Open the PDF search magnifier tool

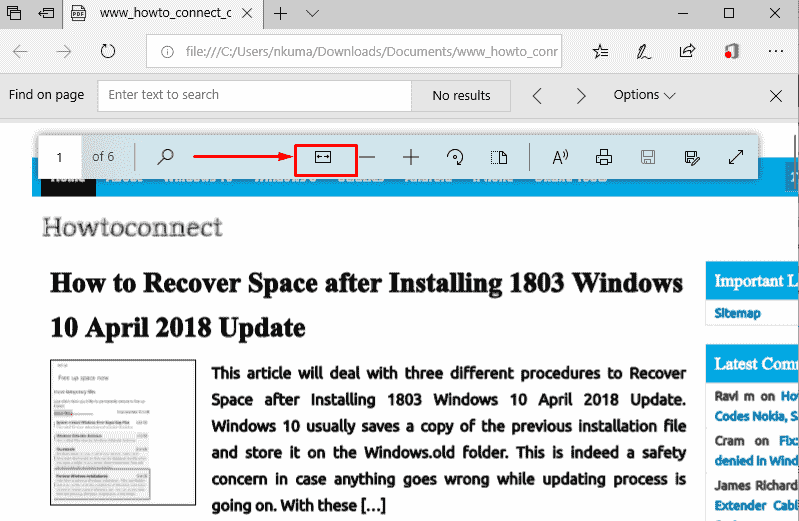(165, 157)
